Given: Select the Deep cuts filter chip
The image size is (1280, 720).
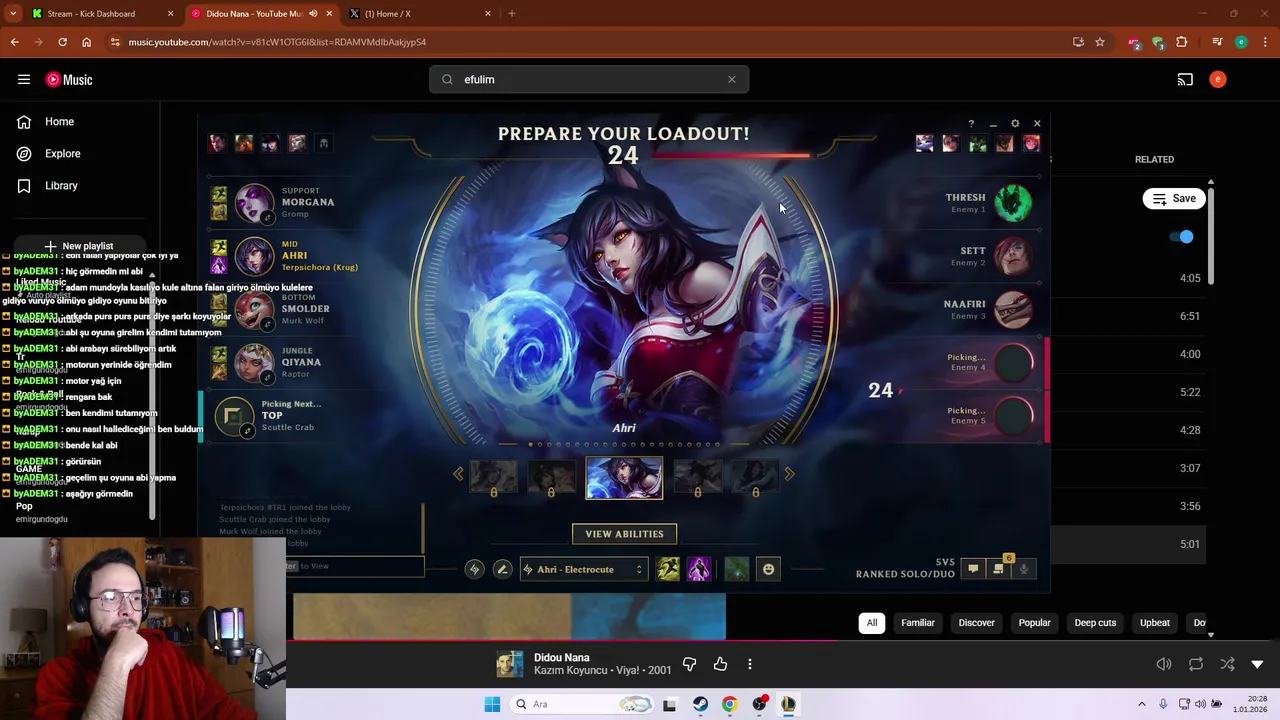Looking at the screenshot, I should coord(1095,623).
